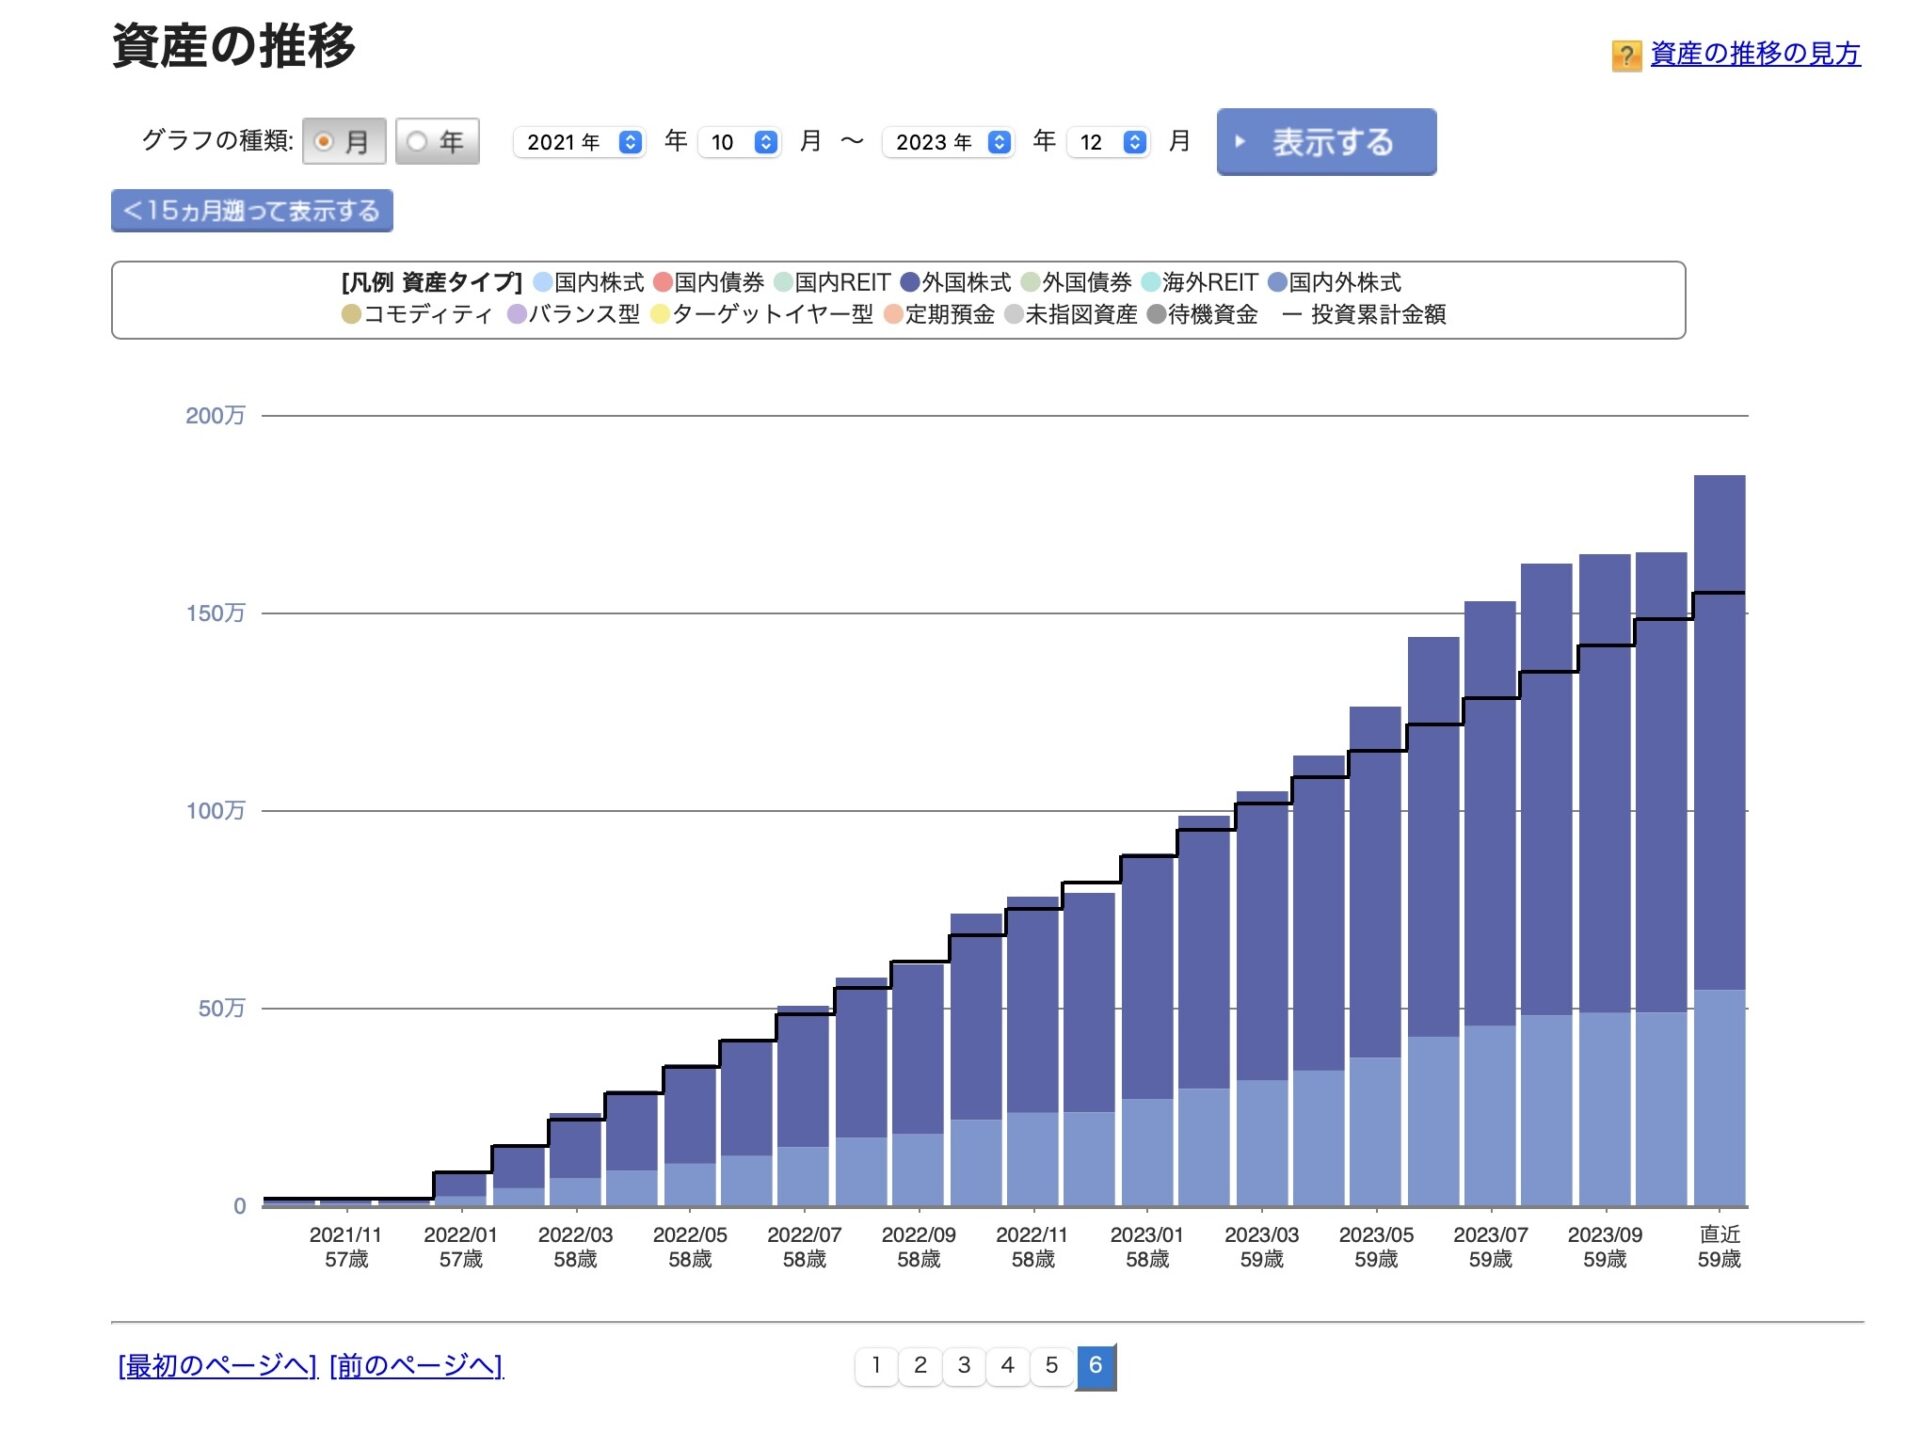Go to page 1 in pagination
The height and width of the screenshot is (1448, 1920).
(x=876, y=1366)
